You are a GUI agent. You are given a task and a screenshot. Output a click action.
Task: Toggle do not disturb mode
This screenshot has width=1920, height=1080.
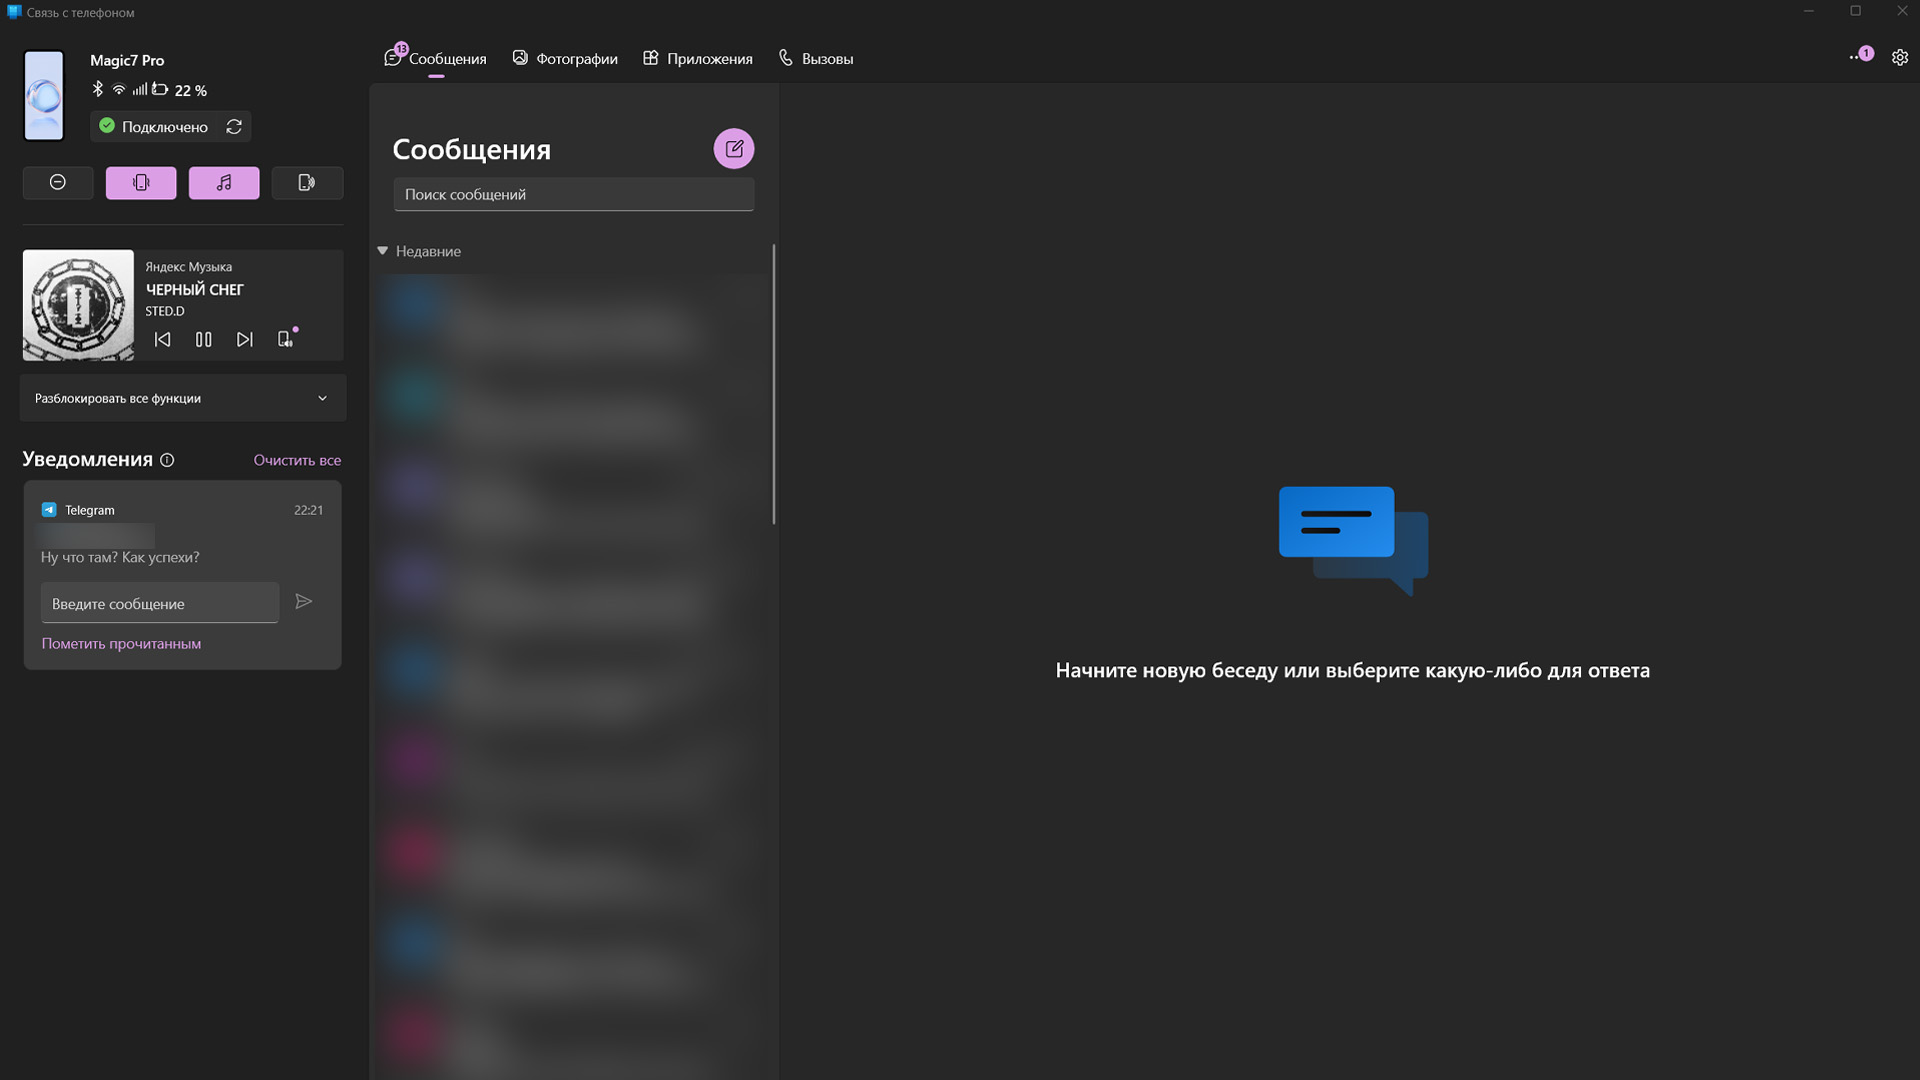pos(58,183)
